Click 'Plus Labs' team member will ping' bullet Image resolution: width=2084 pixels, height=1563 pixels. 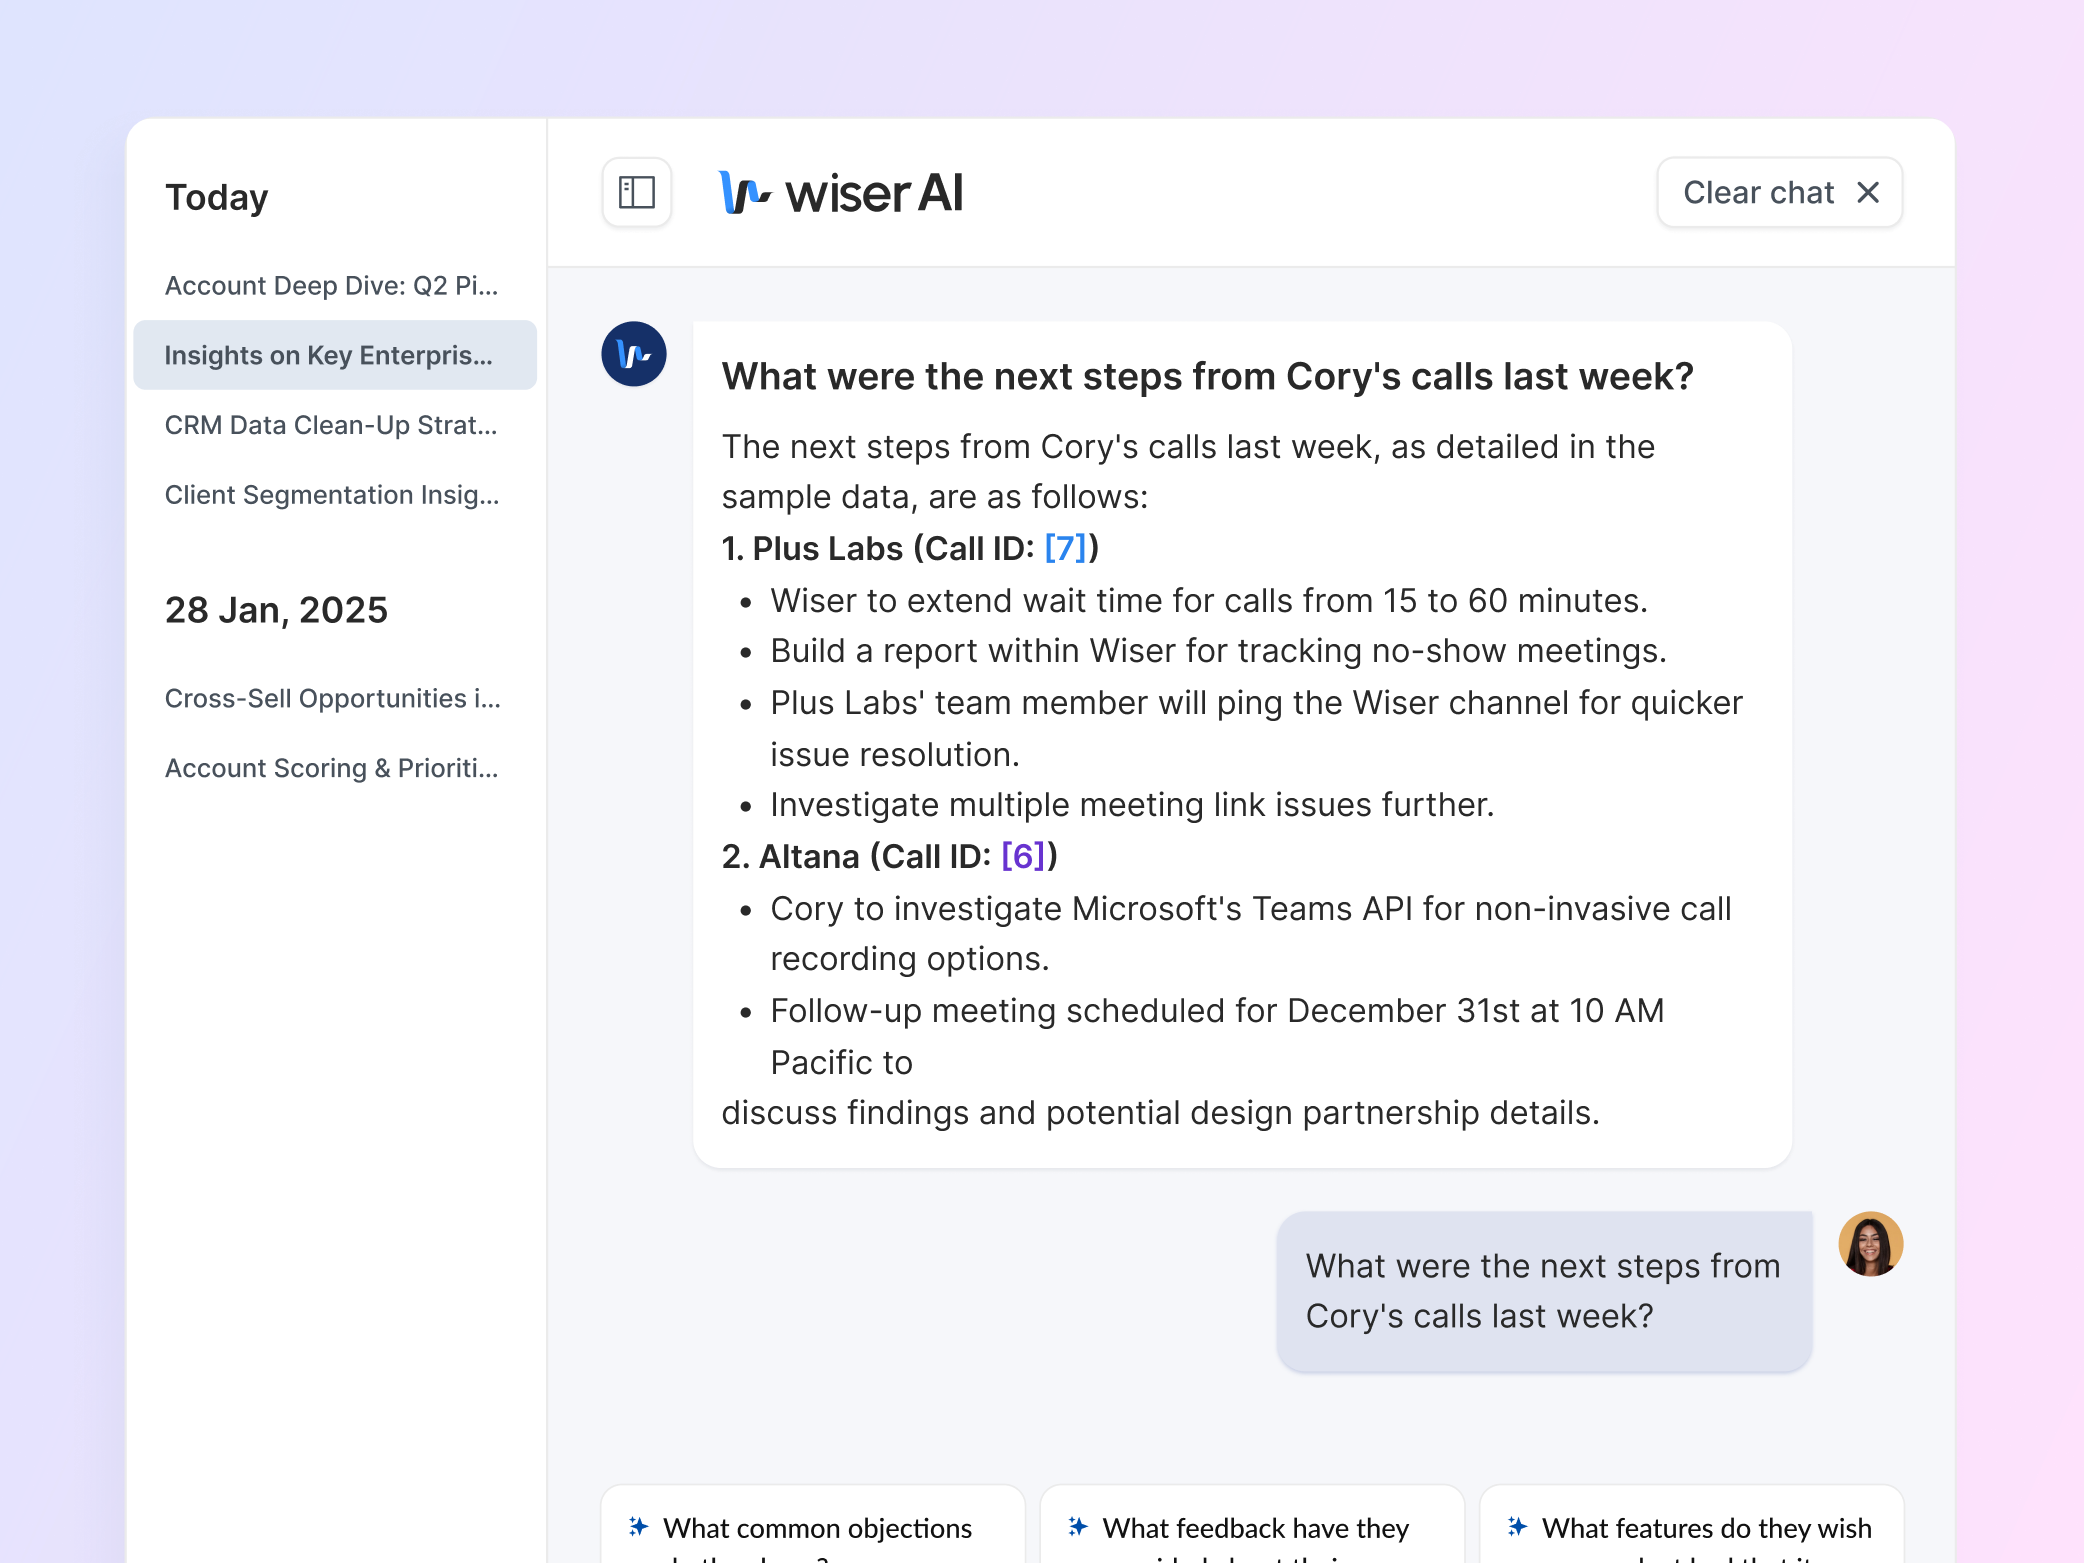coord(1256,728)
